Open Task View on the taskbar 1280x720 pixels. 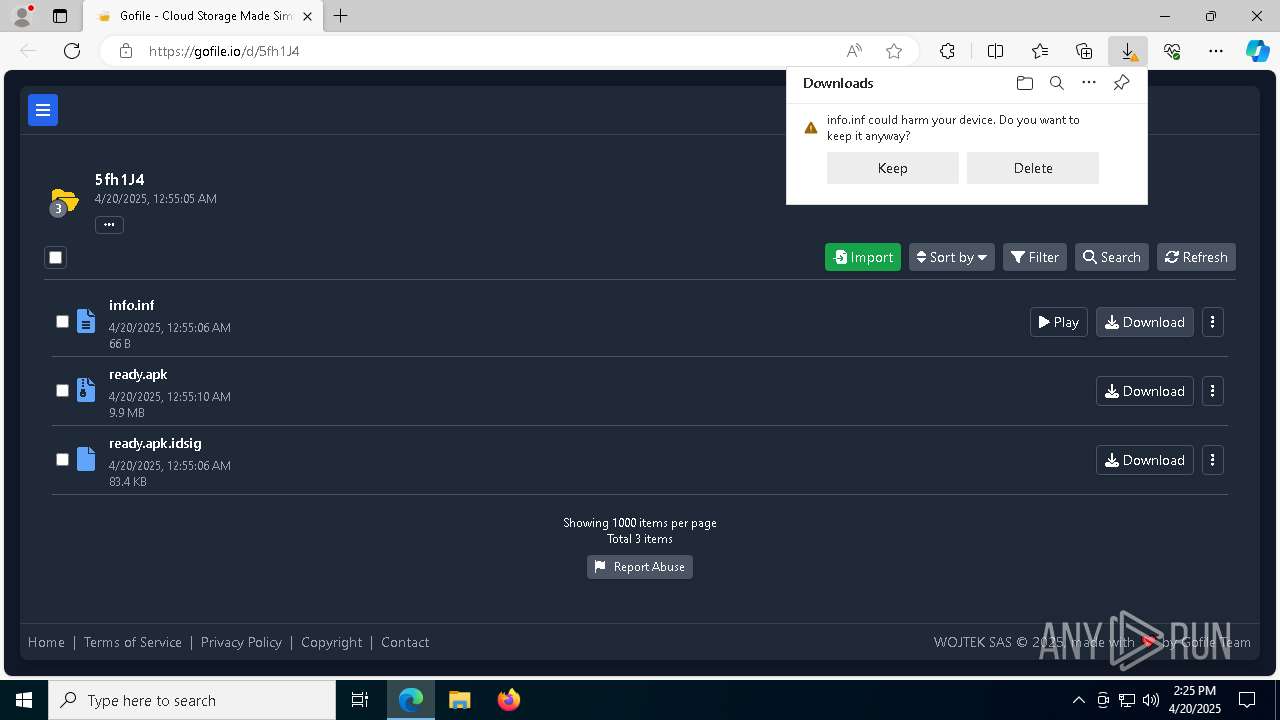(x=361, y=700)
